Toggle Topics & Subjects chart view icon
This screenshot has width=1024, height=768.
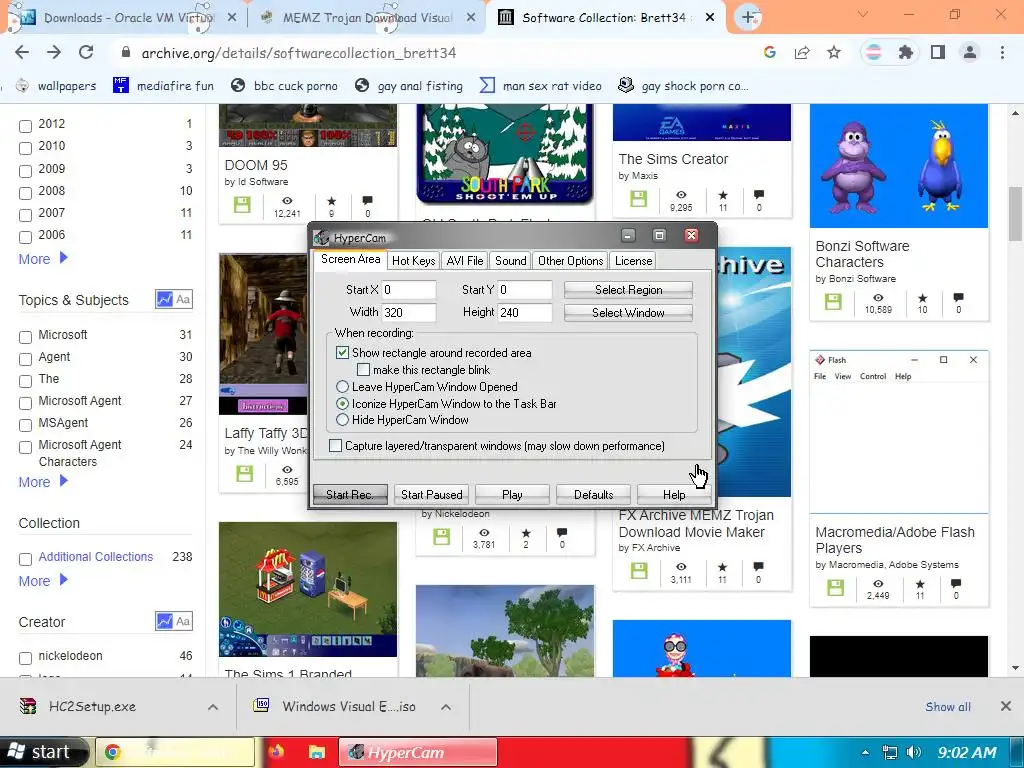click(x=165, y=299)
